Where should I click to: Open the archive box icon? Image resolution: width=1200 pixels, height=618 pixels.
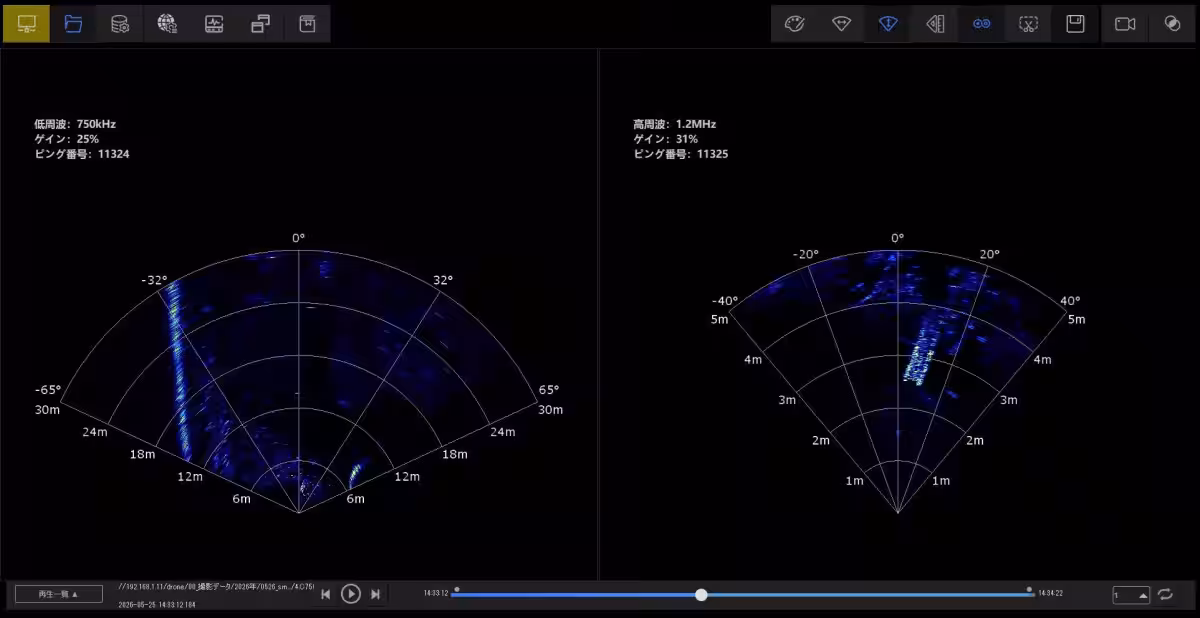pyautogui.click(x=308, y=24)
